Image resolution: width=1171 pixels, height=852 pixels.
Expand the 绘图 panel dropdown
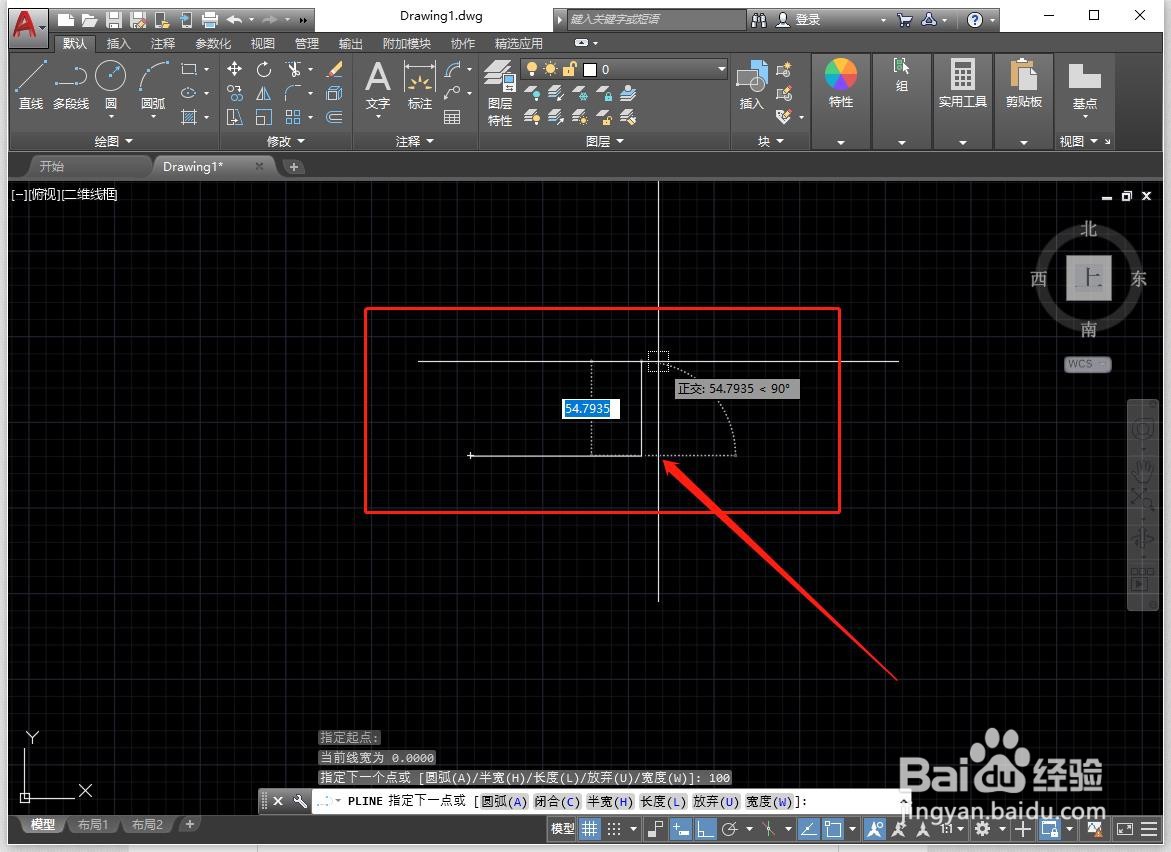(114, 141)
